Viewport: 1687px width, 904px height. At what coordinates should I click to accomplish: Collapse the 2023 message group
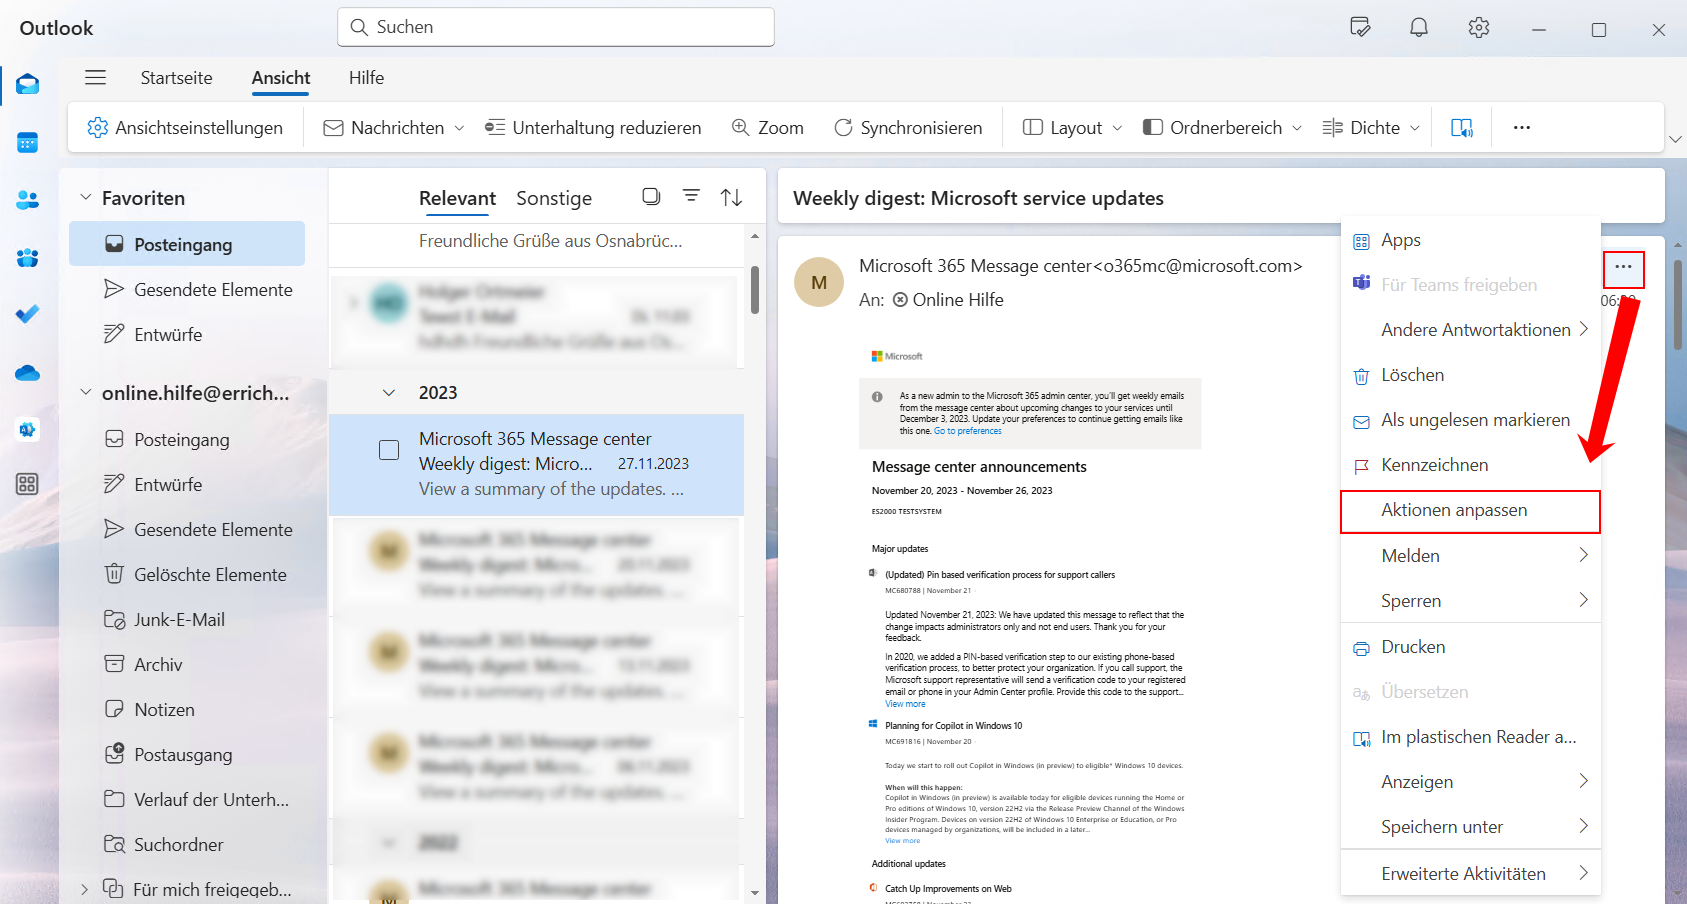(x=389, y=393)
